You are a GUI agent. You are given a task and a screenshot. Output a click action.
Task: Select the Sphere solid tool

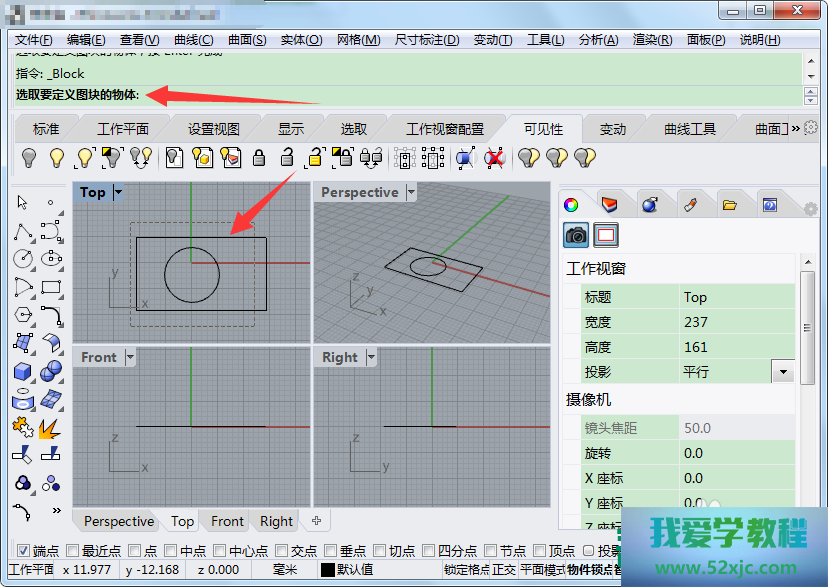[x=51, y=371]
